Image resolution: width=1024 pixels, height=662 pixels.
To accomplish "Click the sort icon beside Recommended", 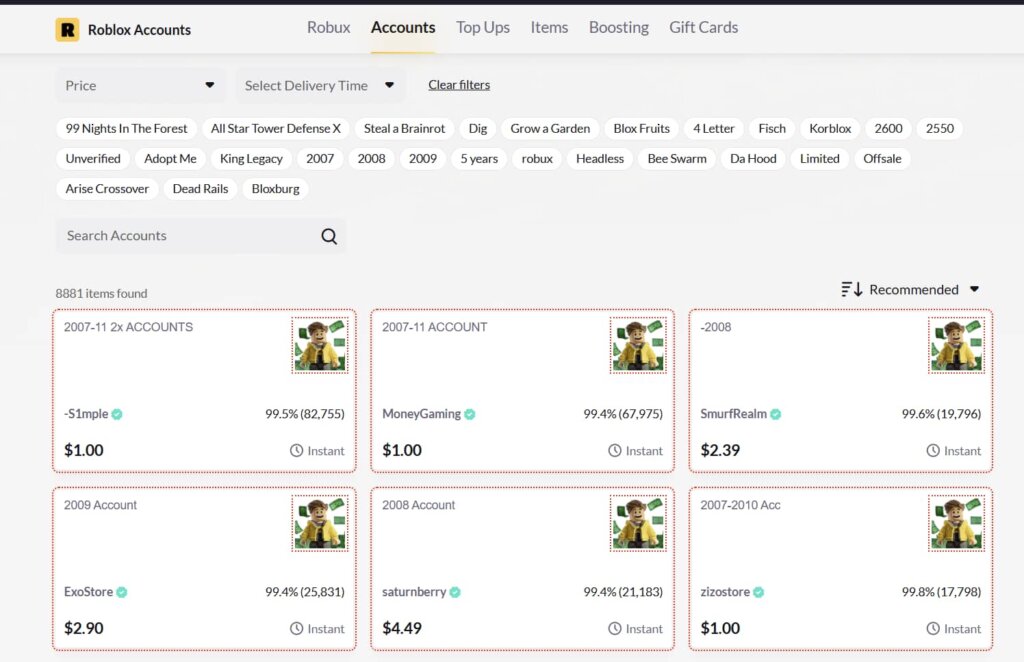I will tap(852, 290).
